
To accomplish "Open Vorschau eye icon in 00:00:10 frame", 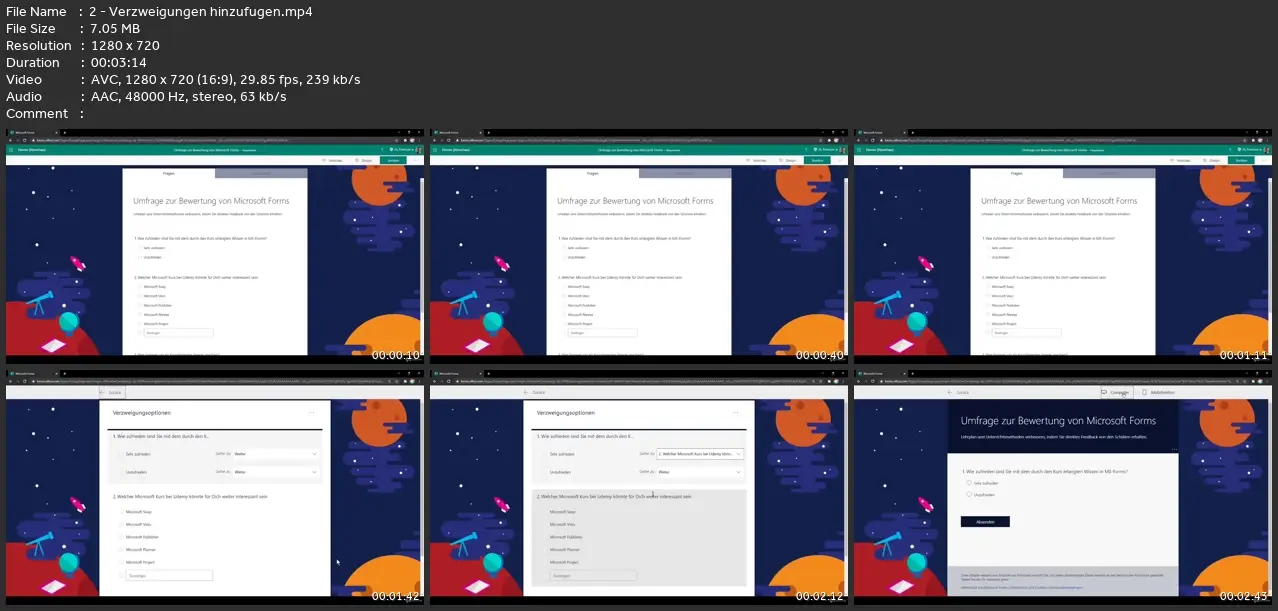I will pos(324,160).
